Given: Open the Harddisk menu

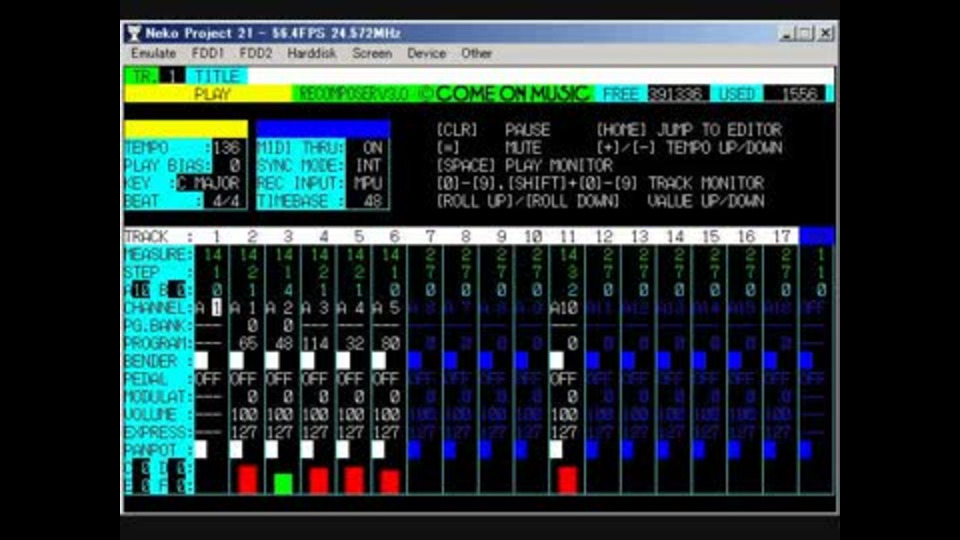Looking at the screenshot, I should 312,53.
